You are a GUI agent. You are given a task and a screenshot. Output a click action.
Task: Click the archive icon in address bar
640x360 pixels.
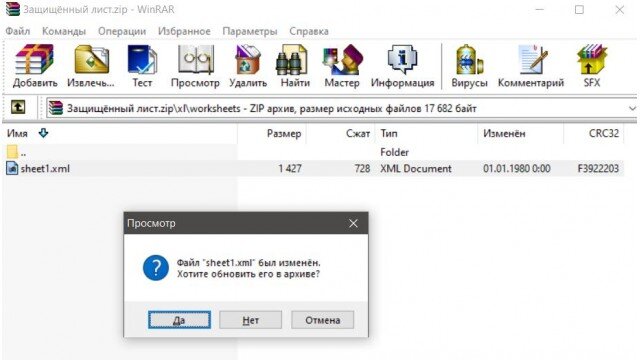(56, 108)
